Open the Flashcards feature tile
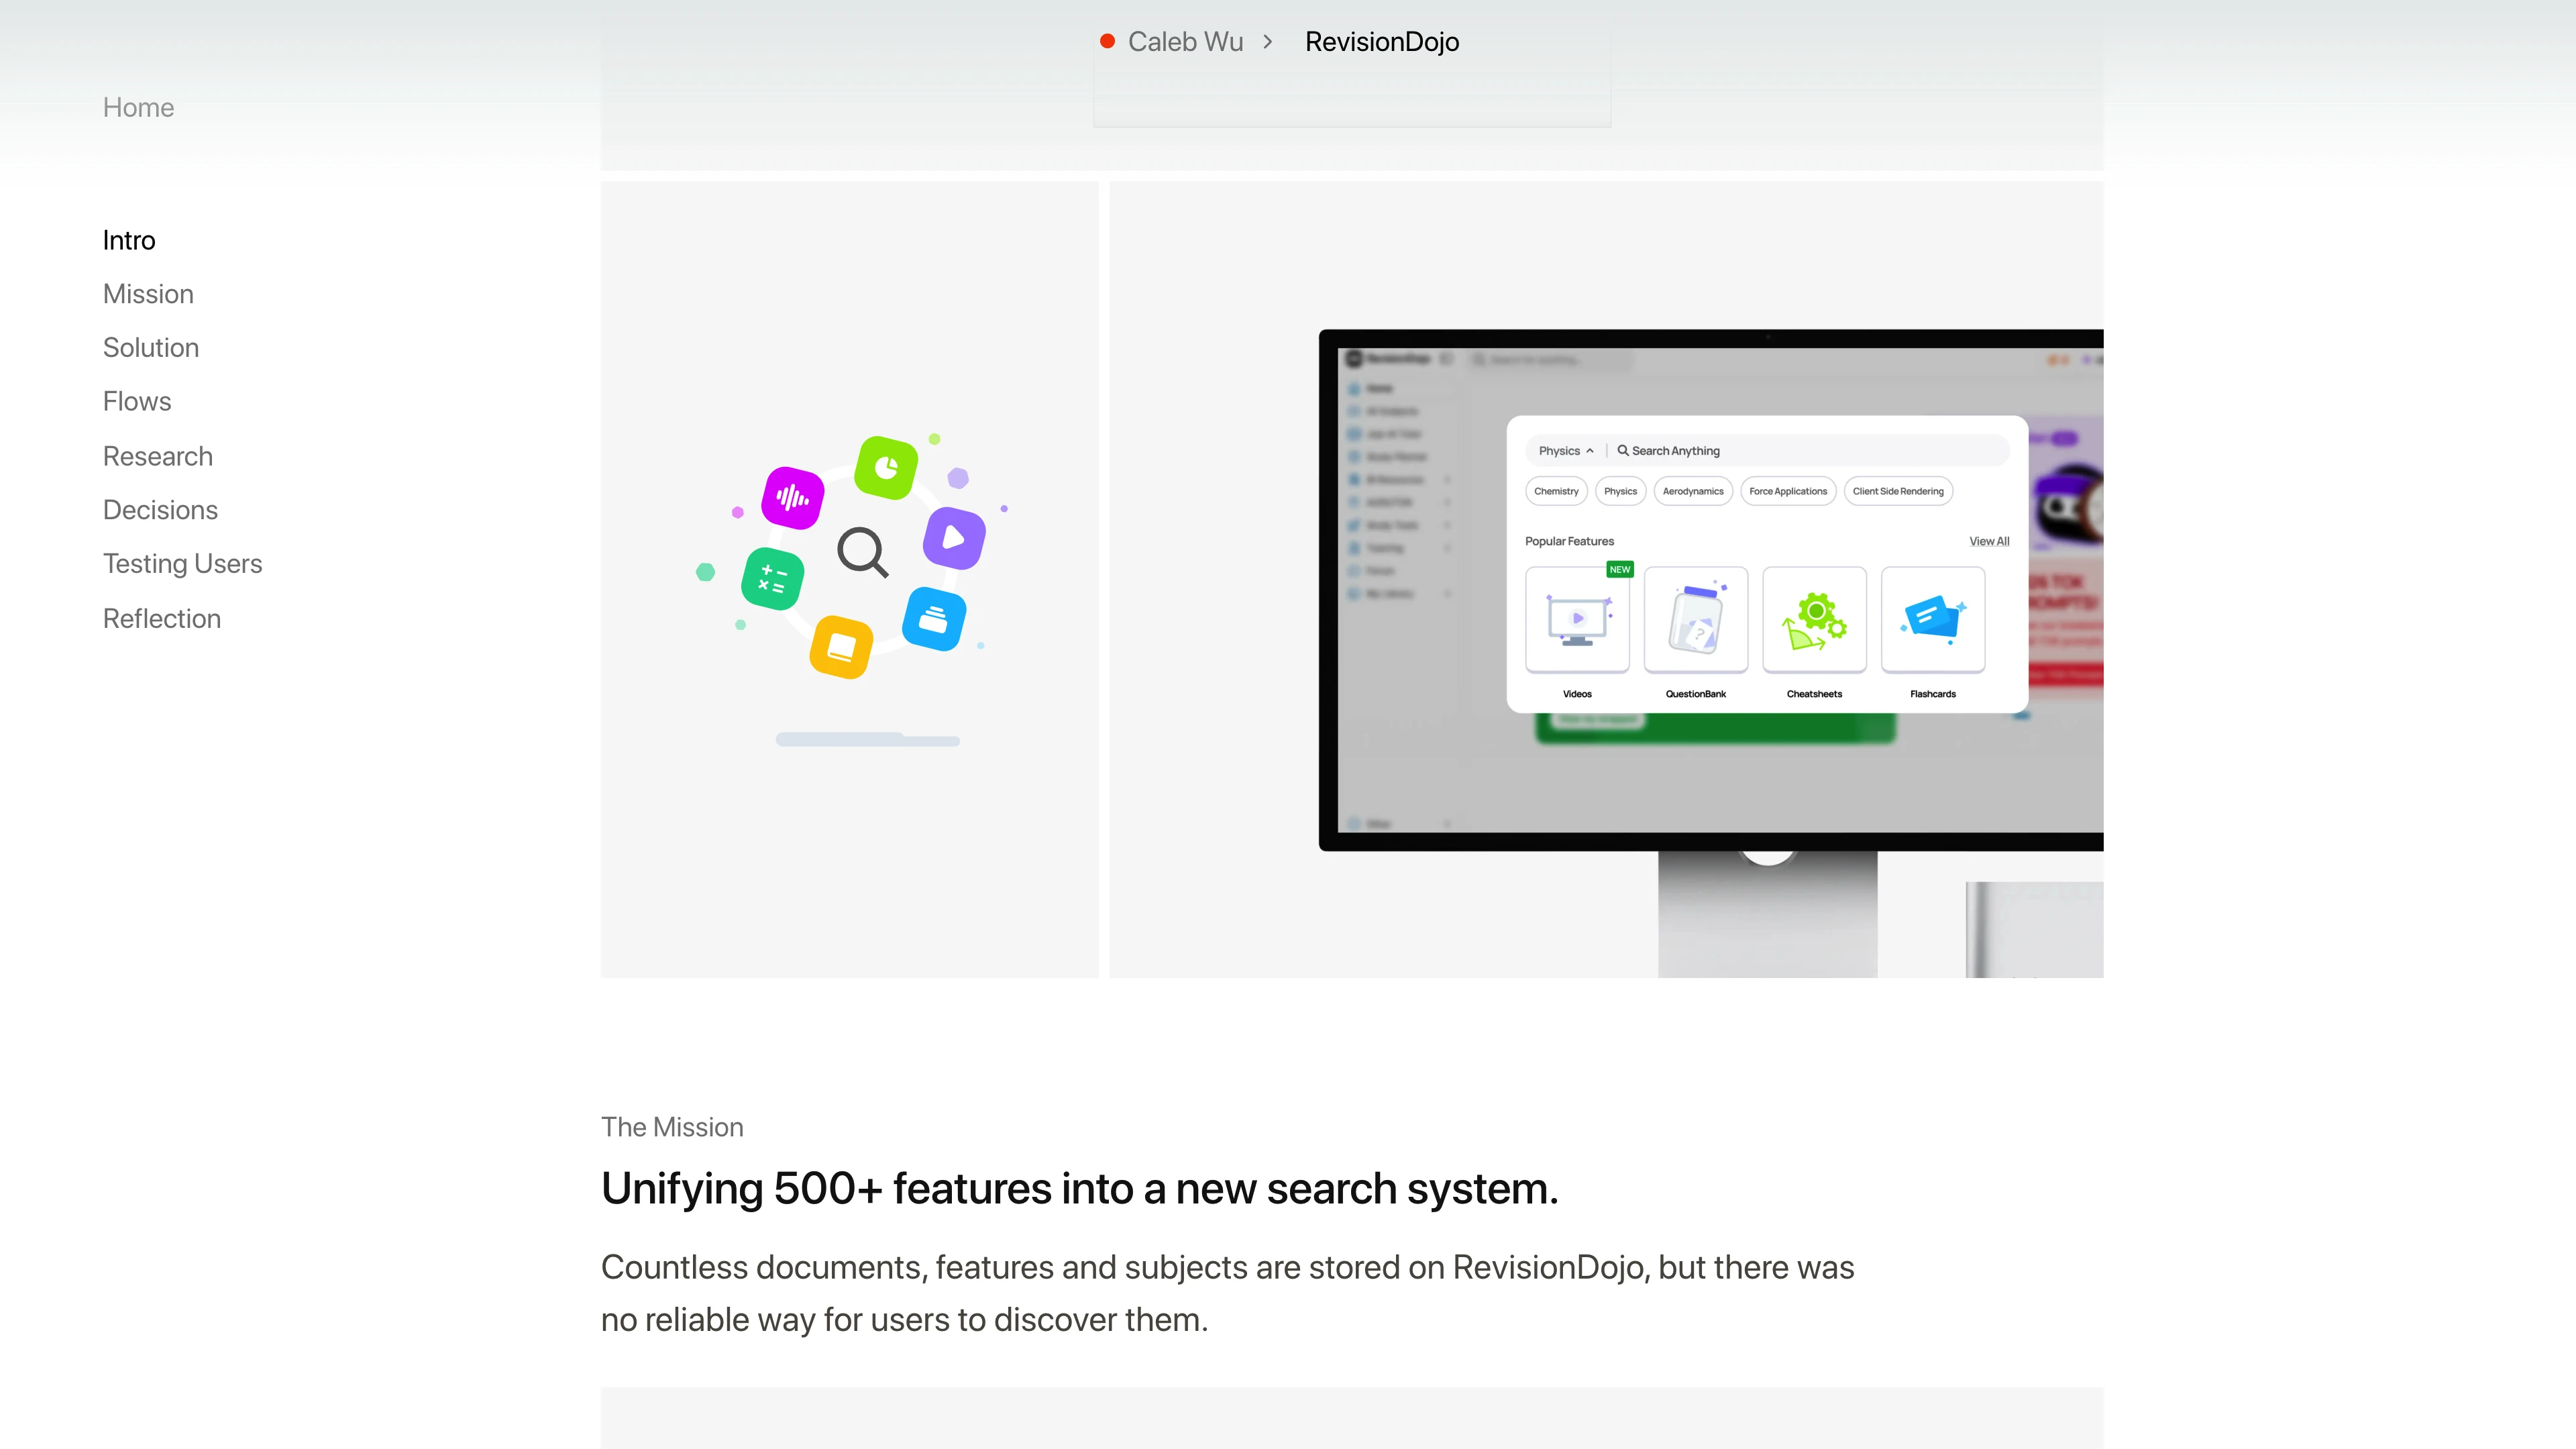This screenshot has width=2576, height=1449. coord(1932,620)
